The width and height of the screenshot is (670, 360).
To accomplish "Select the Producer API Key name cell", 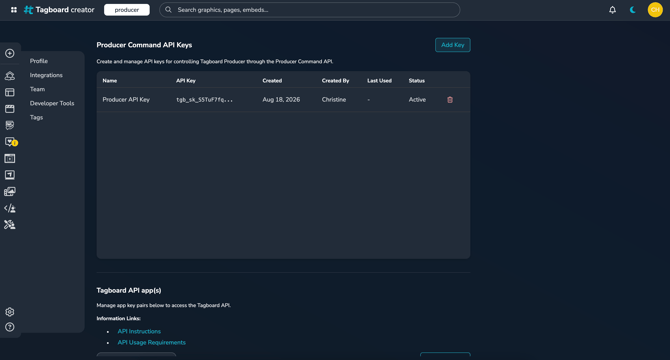I will 126,100.
